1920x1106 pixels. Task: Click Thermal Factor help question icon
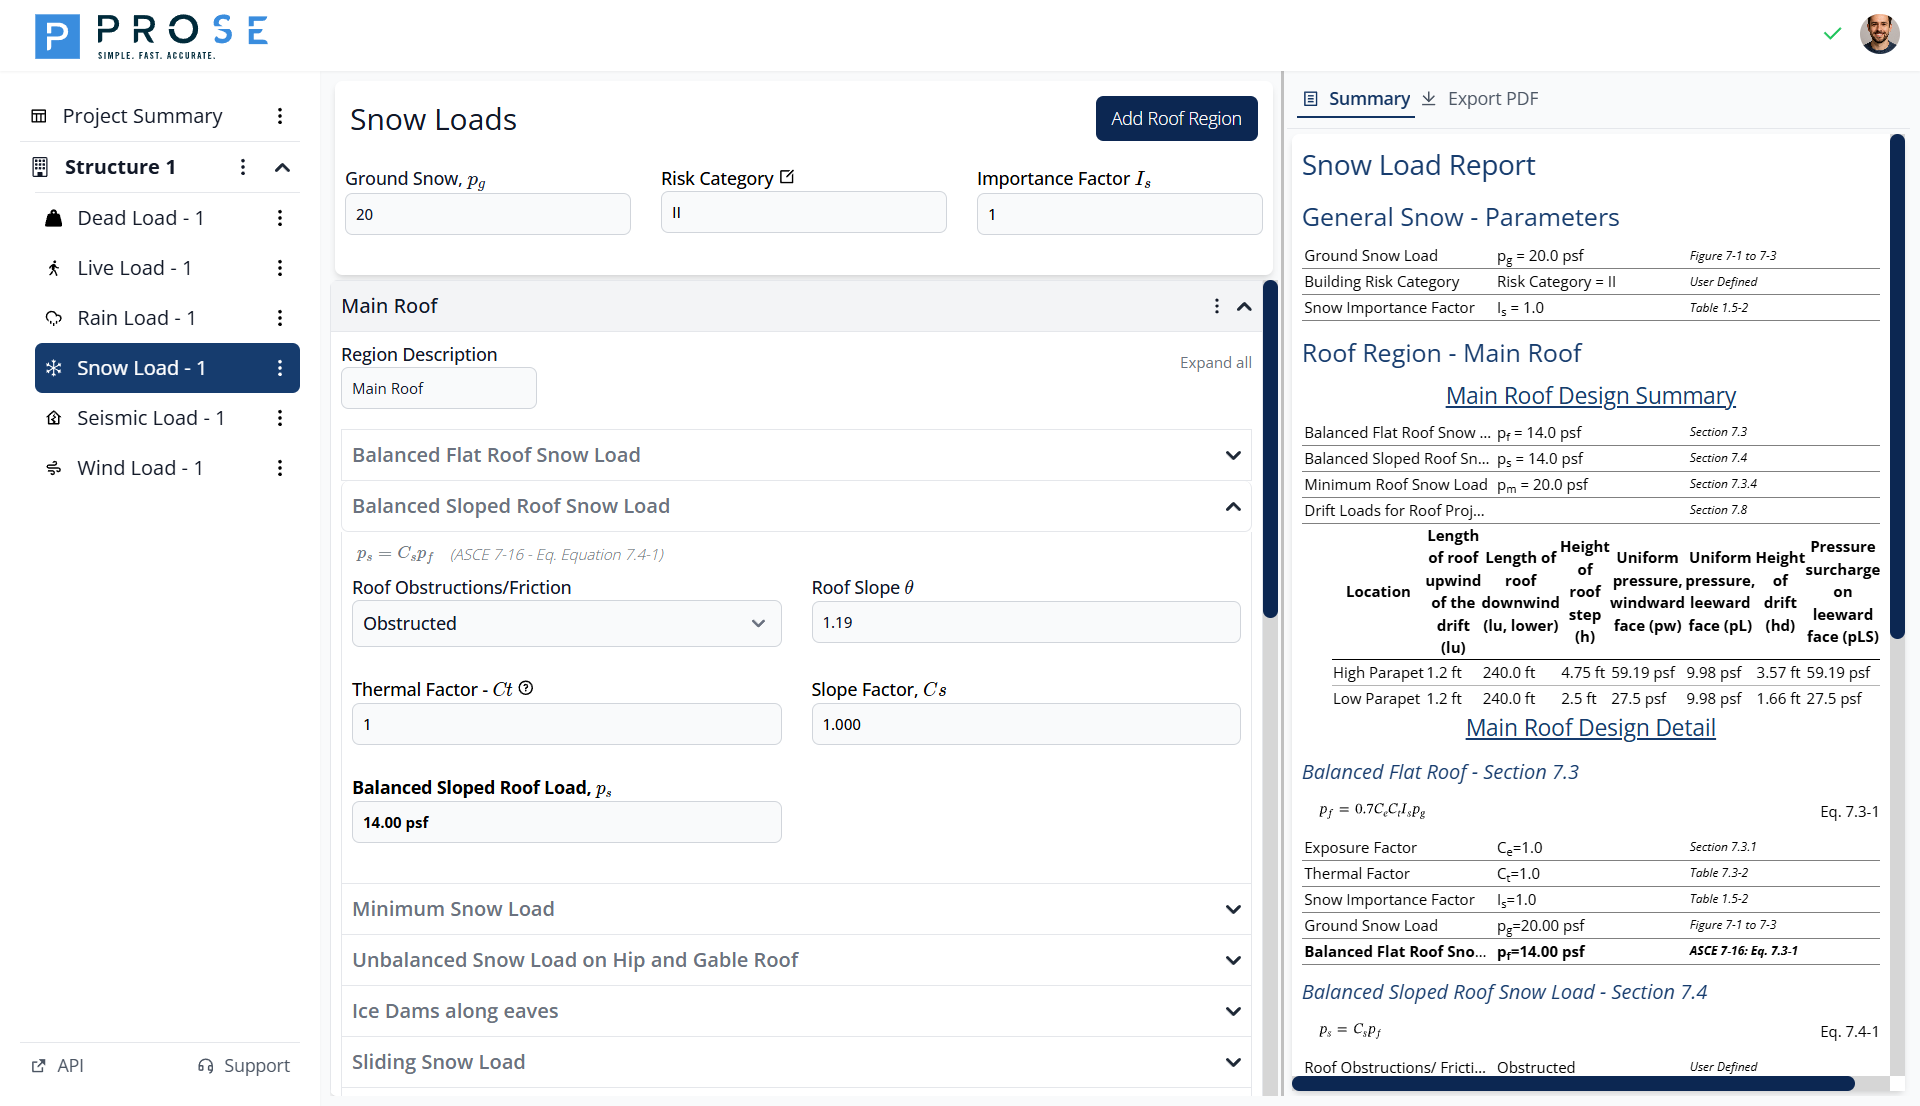tap(526, 688)
